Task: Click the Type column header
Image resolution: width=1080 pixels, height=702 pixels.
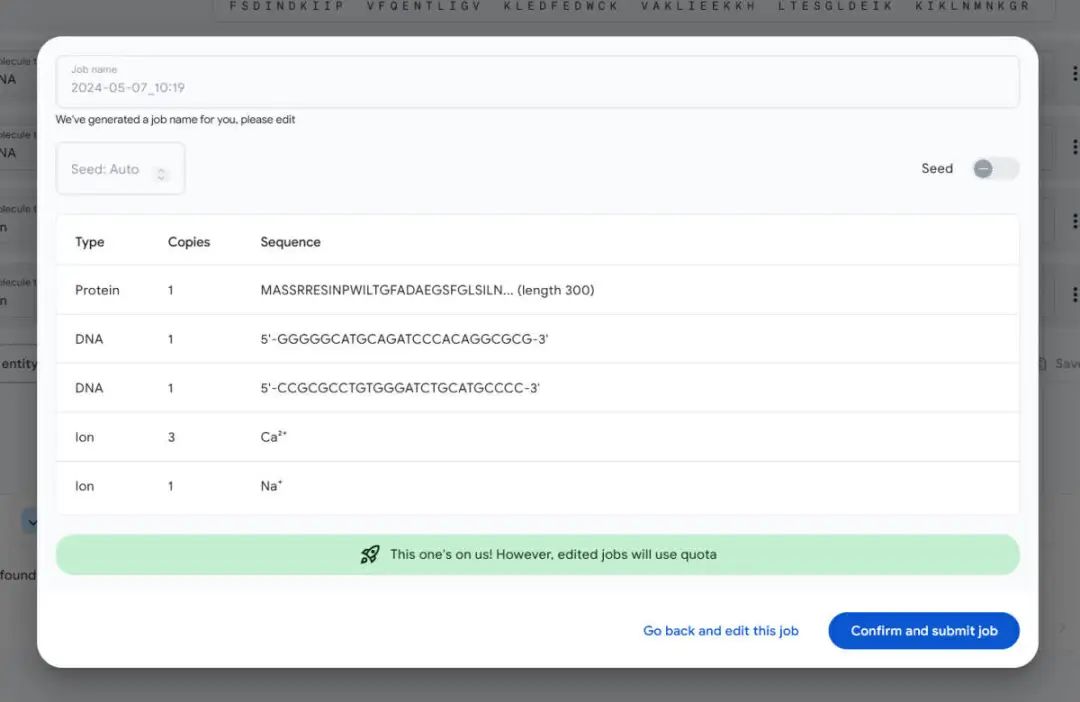Action: (x=90, y=242)
